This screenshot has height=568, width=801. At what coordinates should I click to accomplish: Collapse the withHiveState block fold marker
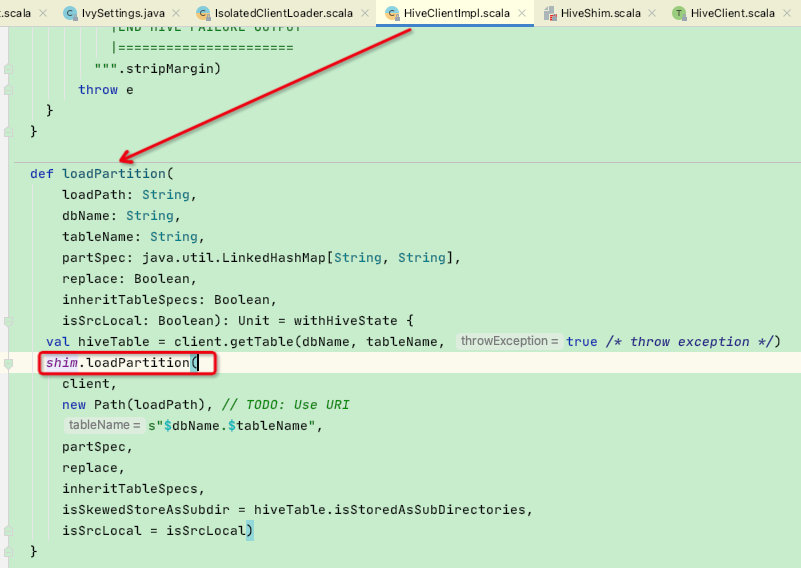8,321
